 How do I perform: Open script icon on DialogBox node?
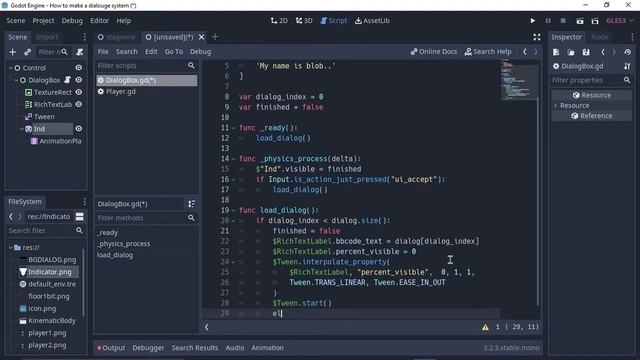(x=68, y=80)
